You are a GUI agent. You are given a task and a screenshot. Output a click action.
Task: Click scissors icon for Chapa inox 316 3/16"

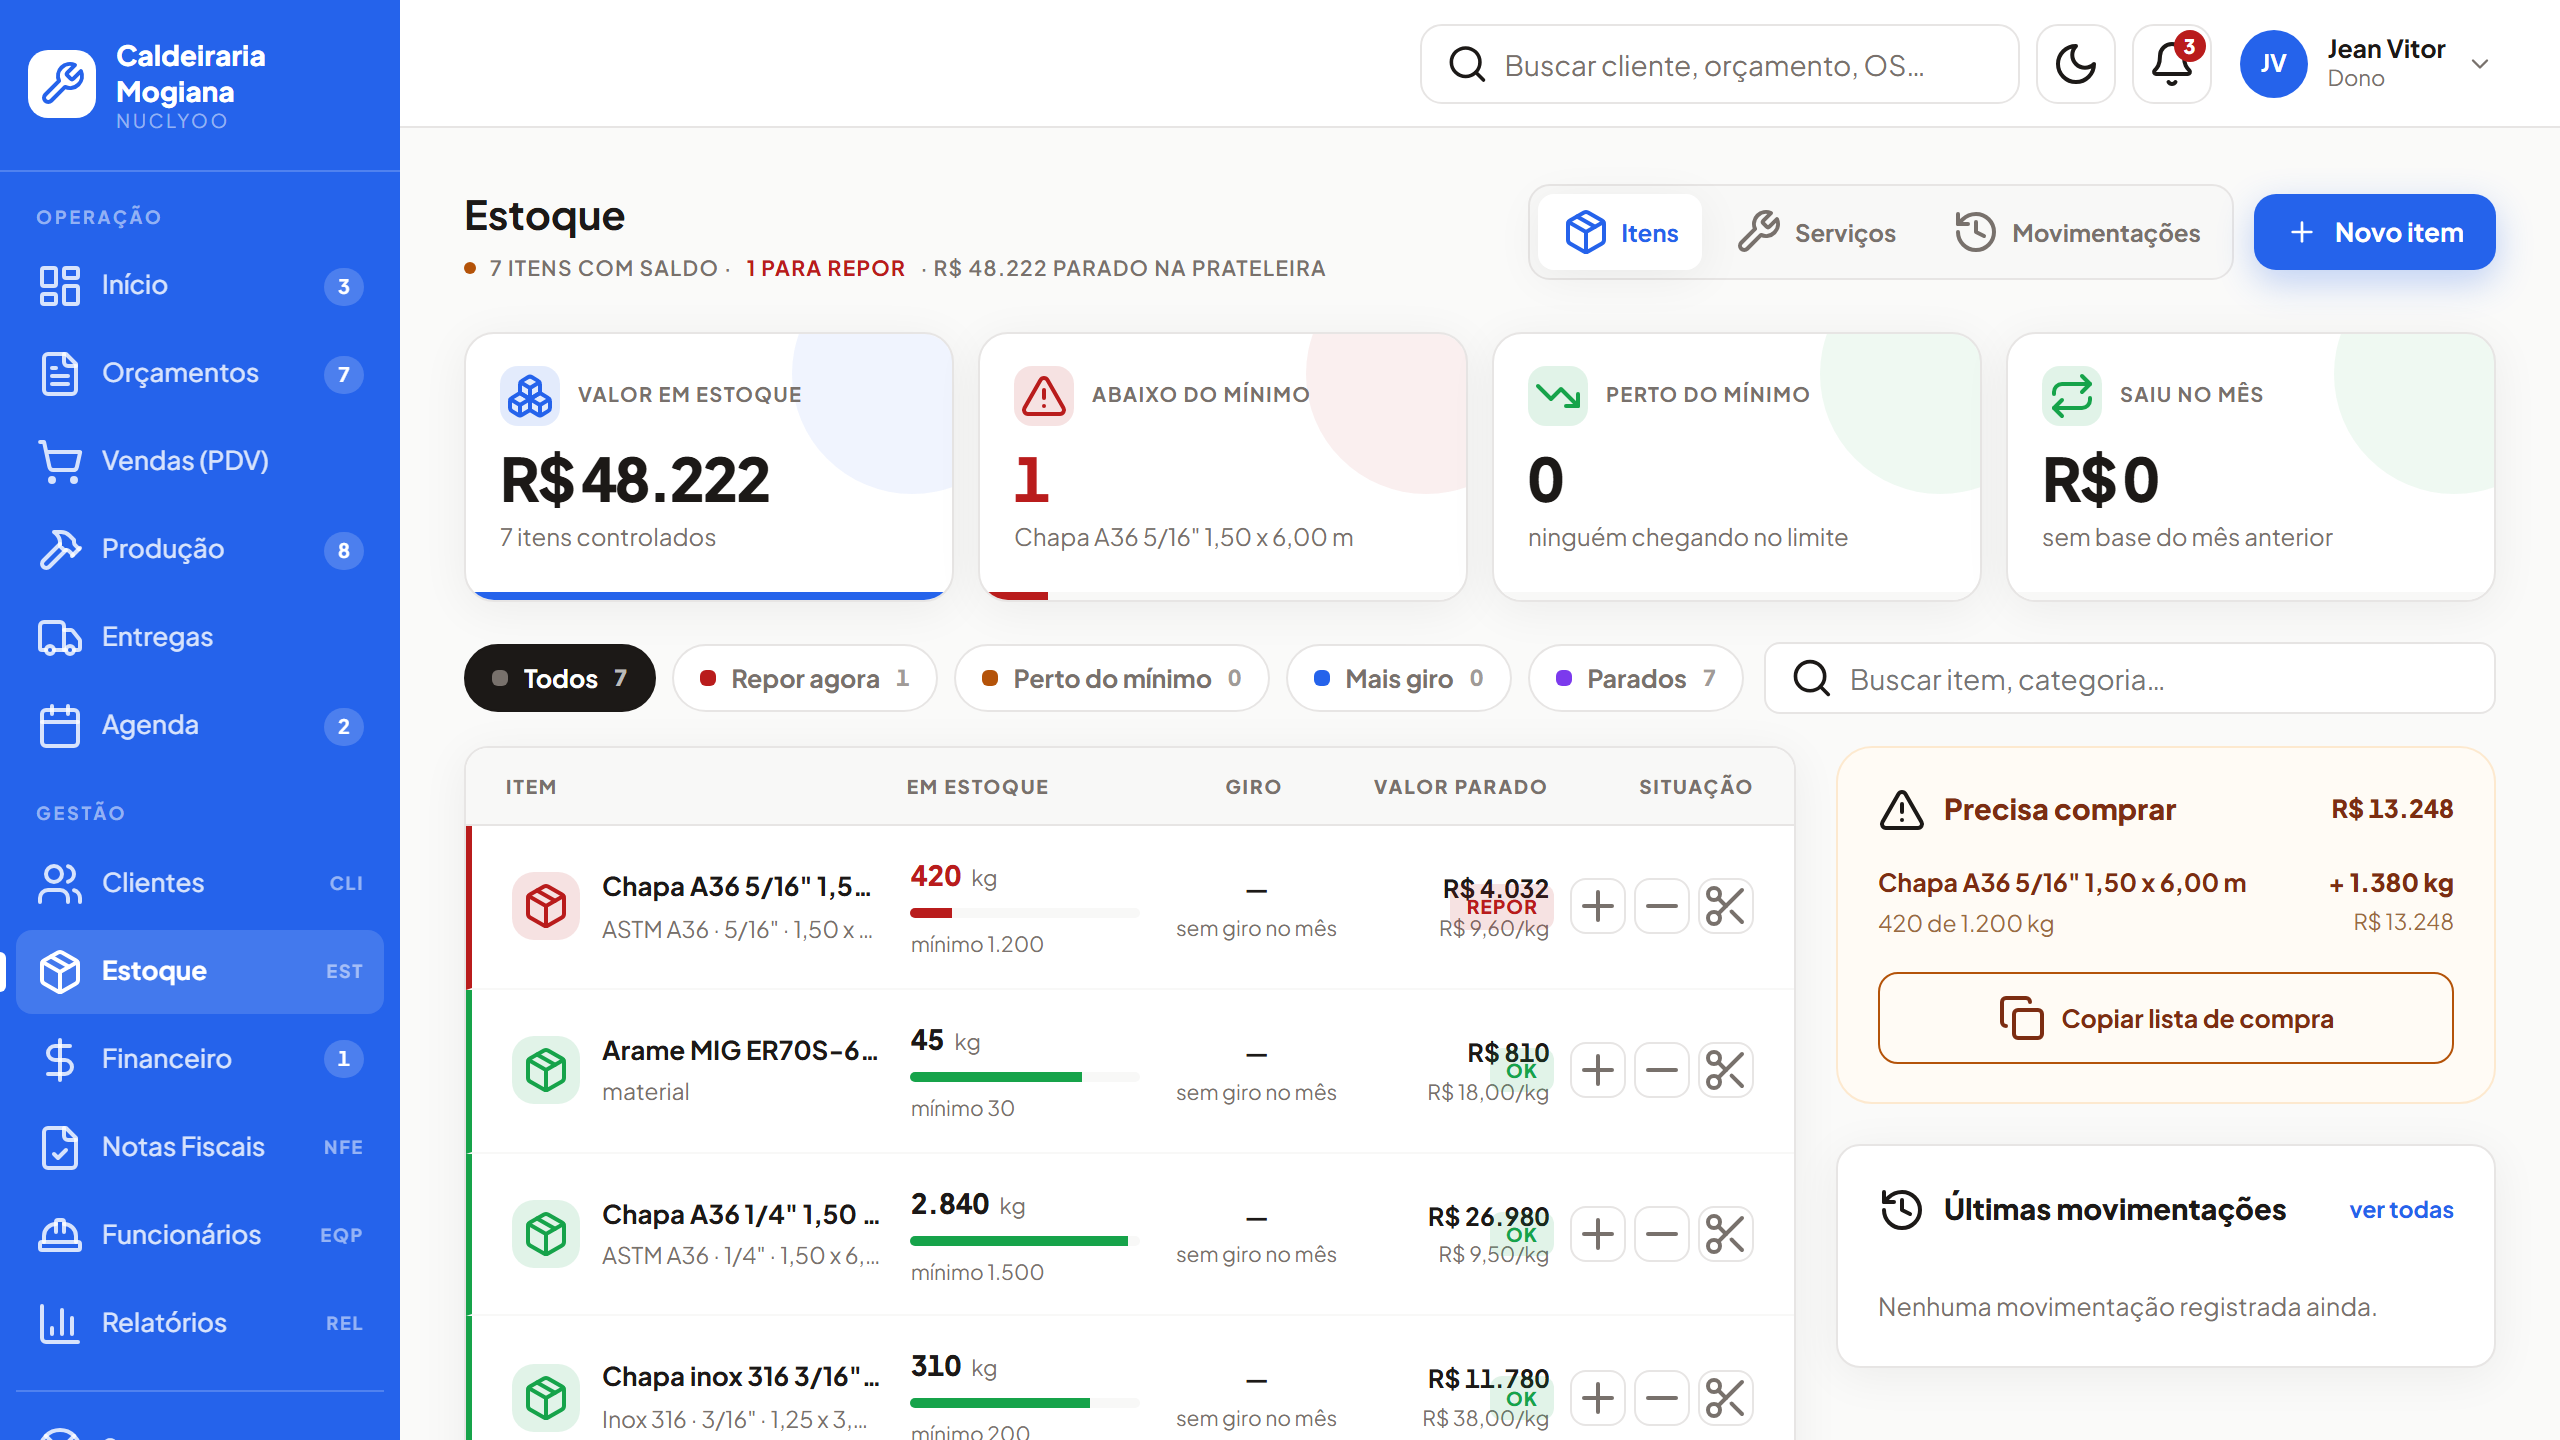[1725, 1398]
